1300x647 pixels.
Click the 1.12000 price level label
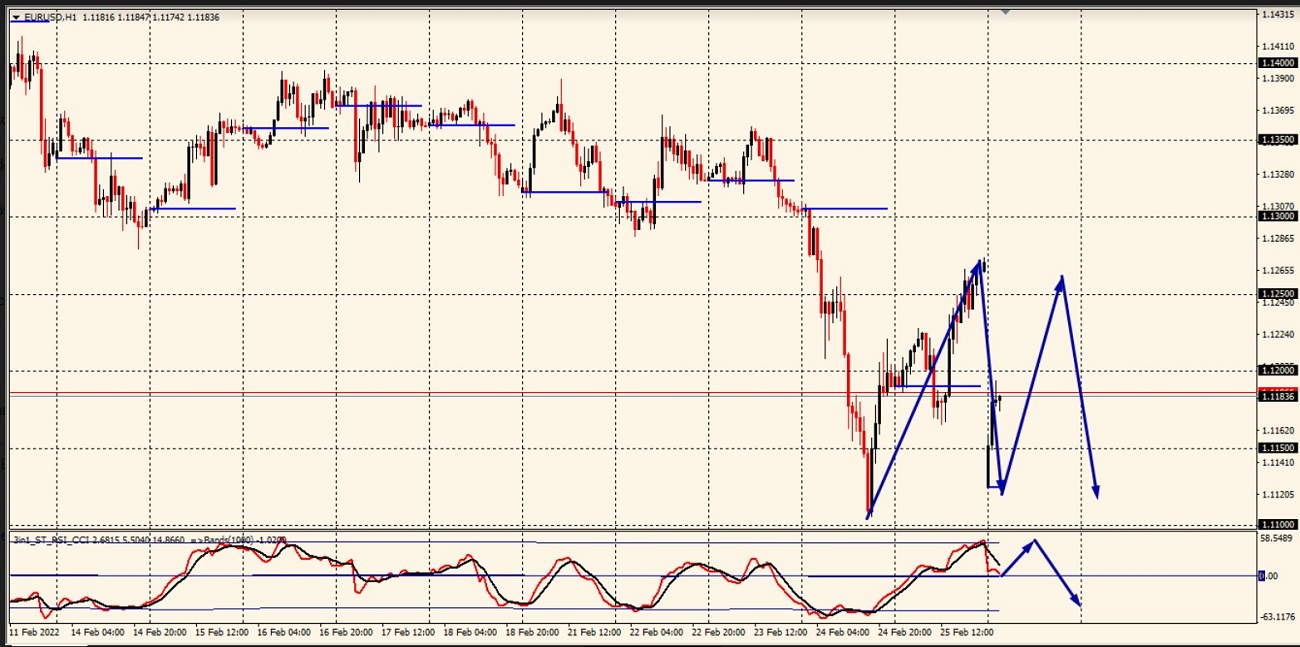(1277, 370)
